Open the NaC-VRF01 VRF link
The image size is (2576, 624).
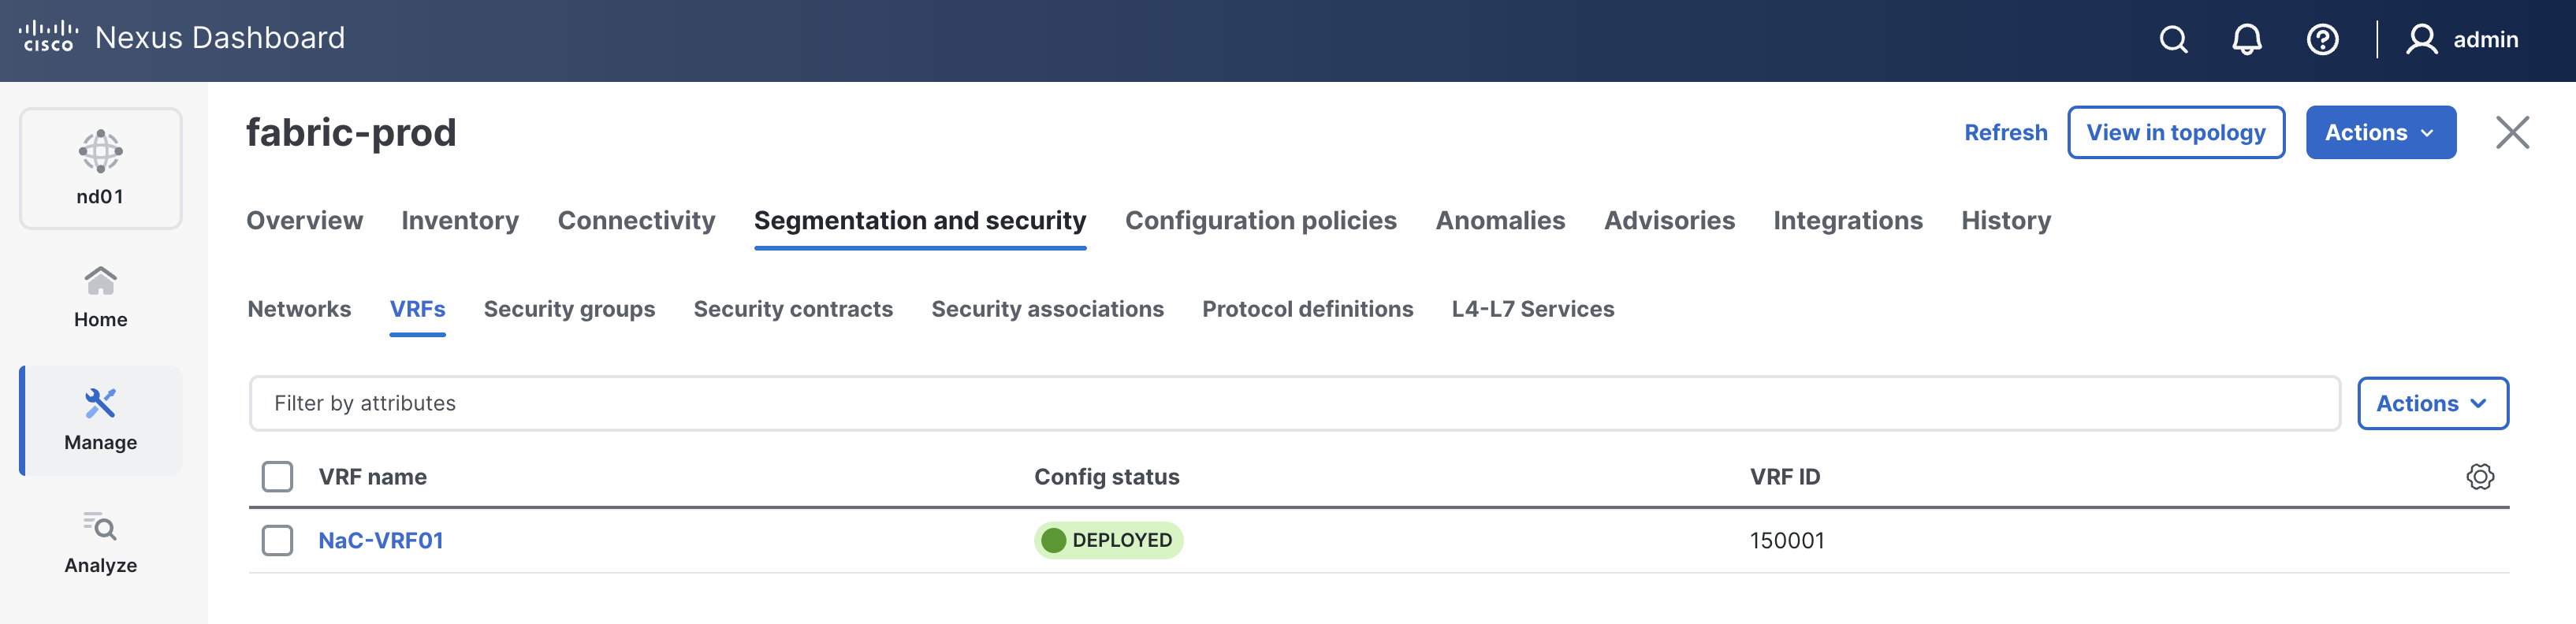point(381,541)
